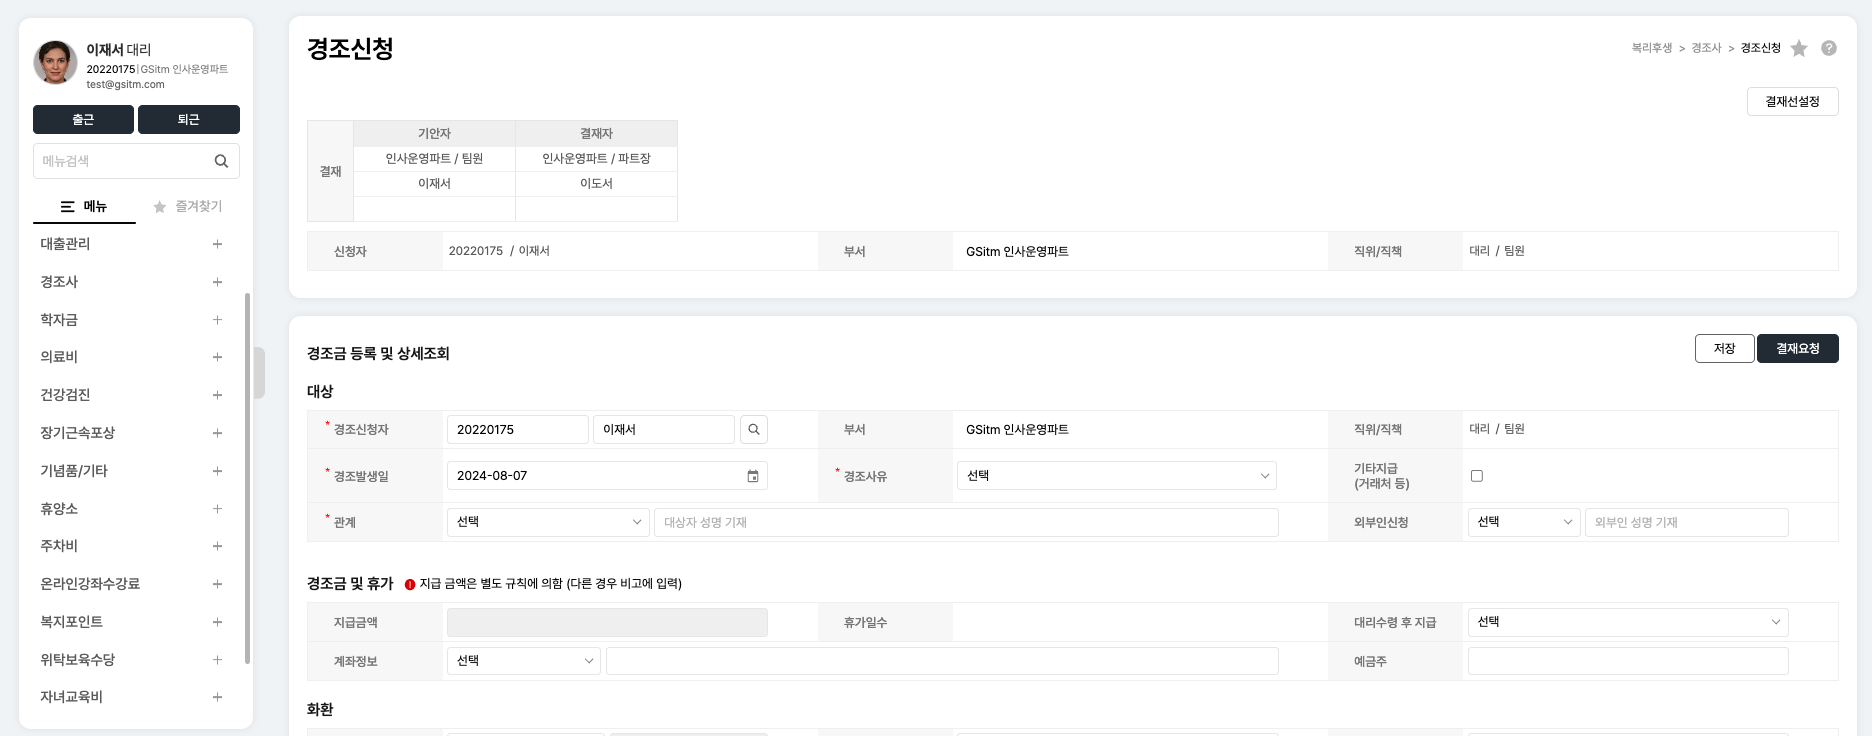The height and width of the screenshot is (736, 1872).
Task: Select the 메뉴 tab in sidebar
Action: (x=84, y=206)
